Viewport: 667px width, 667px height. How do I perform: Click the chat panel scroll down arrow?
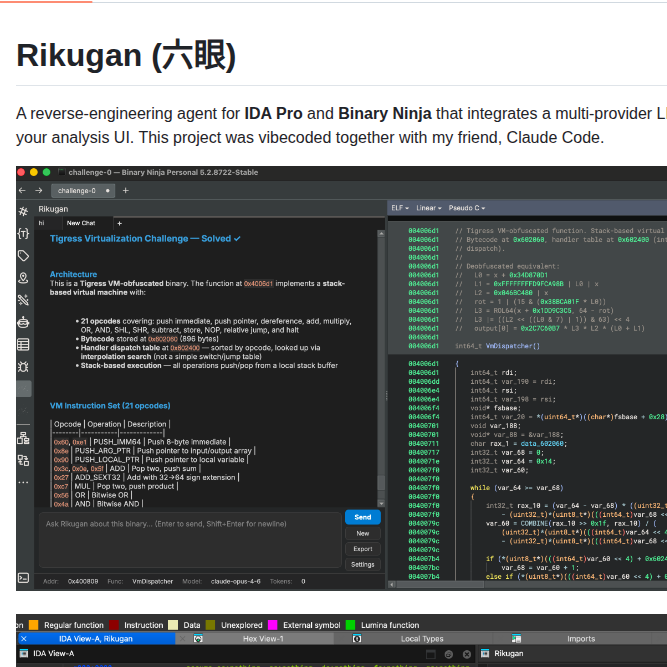tap(381, 504)
